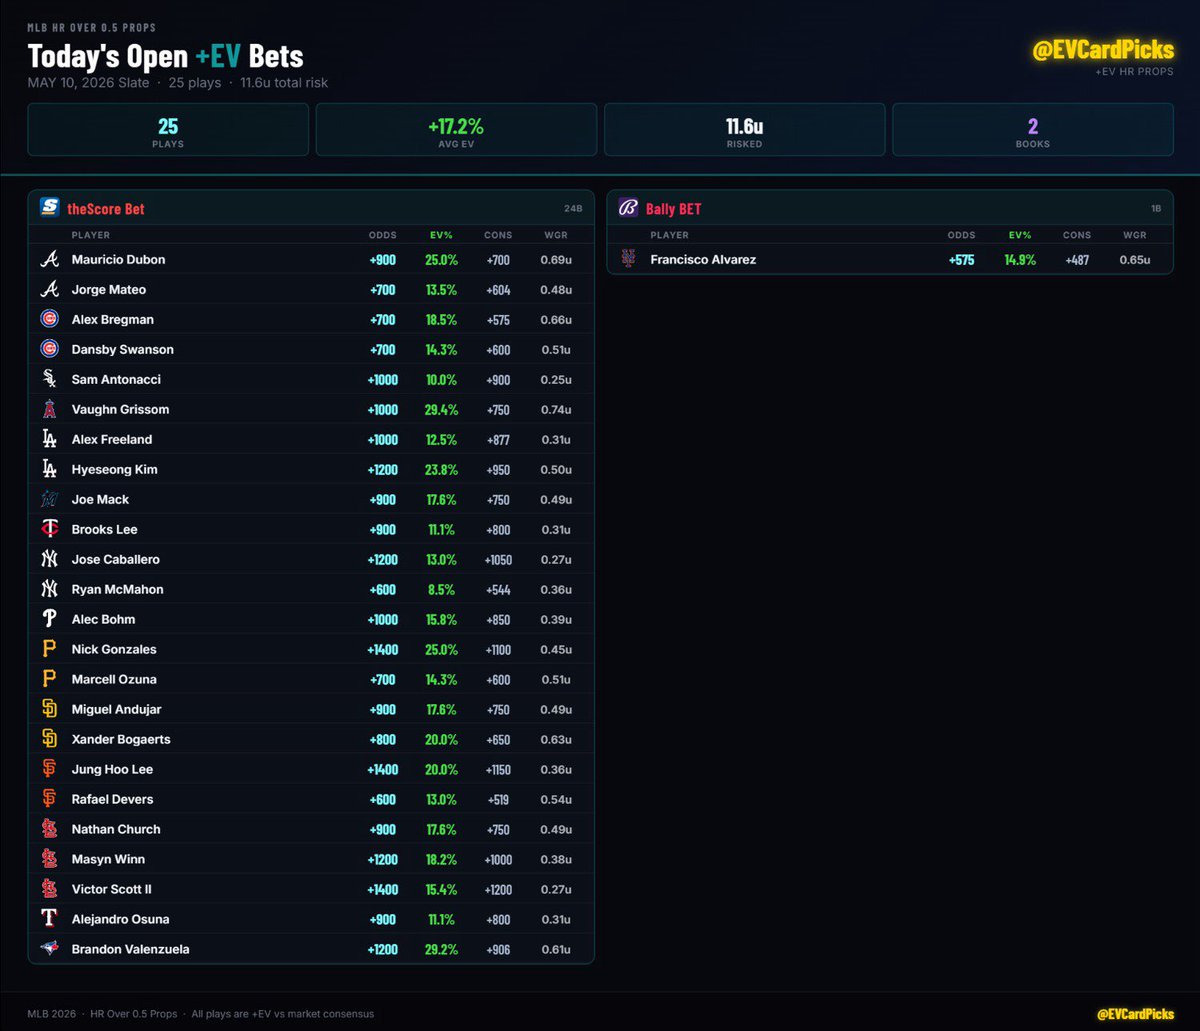Click the theScore Bet panel title
The height and width of the screenshot is (1031, 1200).
[106, 209]
